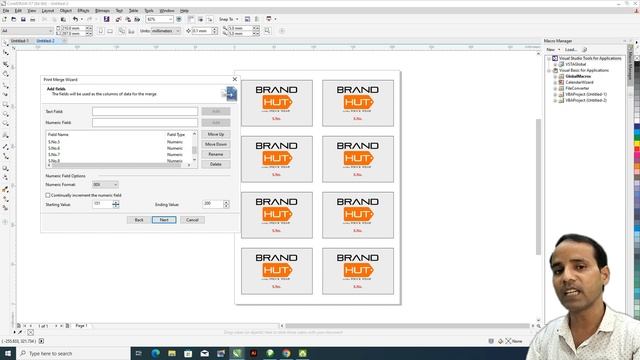Image resolution: width=640 pixels, height=360 pixels.
Task: Open the Layout menu
Action: pos(48,11)
